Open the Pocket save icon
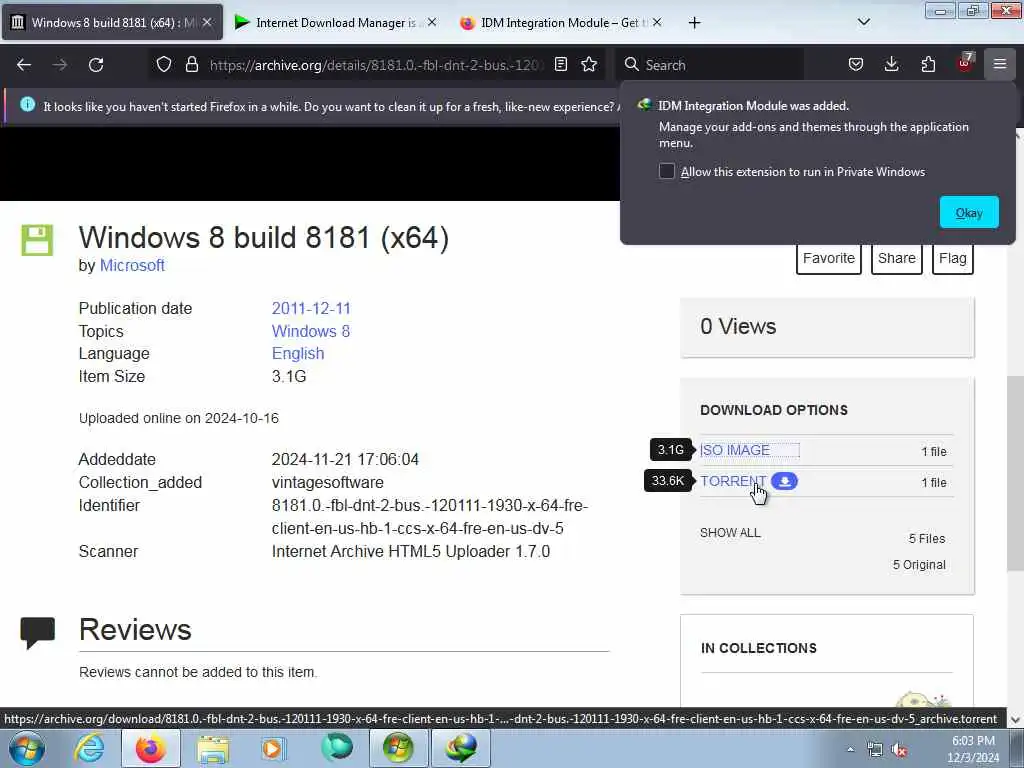 (x=856, y=64)
